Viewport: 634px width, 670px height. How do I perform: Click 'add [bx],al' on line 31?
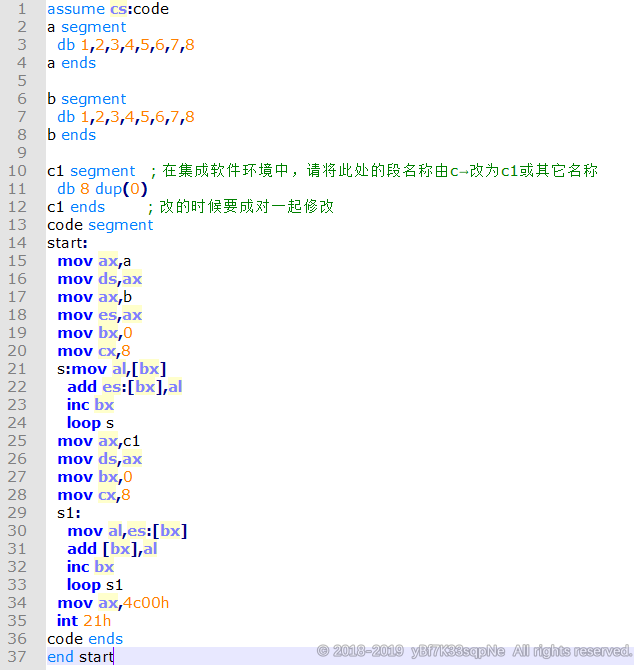click(112, 549)
